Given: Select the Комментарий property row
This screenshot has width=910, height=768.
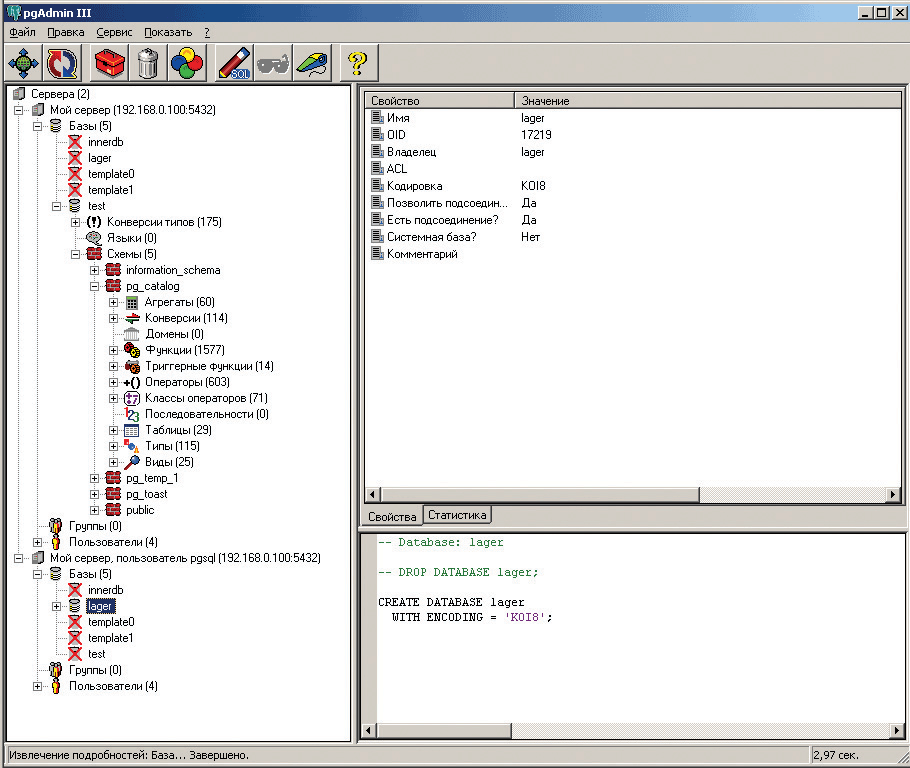Looking at the screenshot, I should click(633, 254).
